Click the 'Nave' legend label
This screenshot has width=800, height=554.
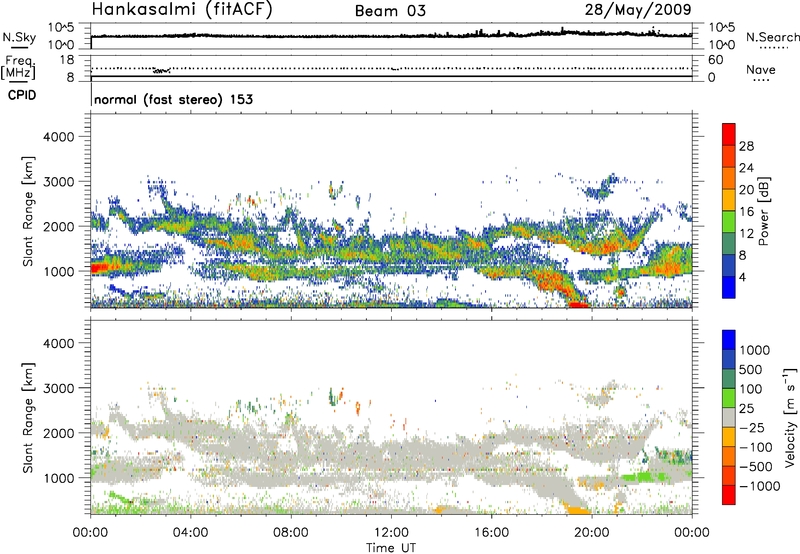click(761, 69)
